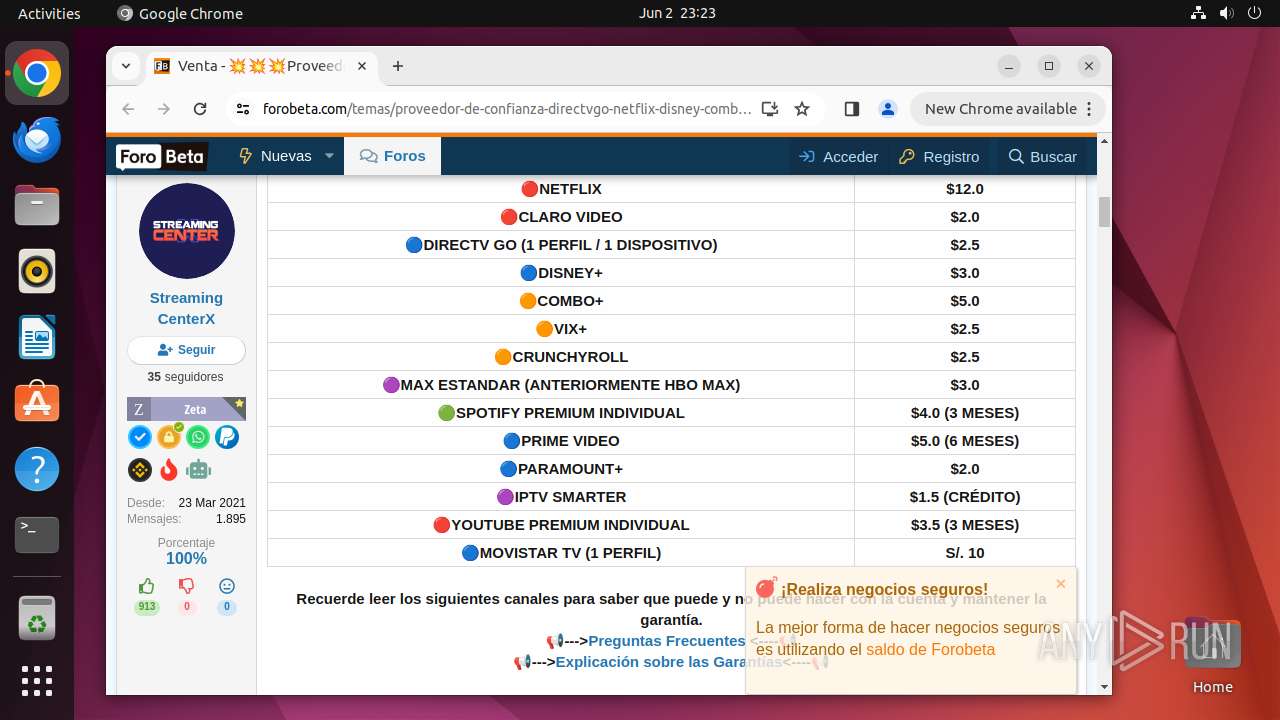Open Buscar search
The width and height of the screenshot is (1280, 720).
pyautogui.click(x=1043, y=156)
